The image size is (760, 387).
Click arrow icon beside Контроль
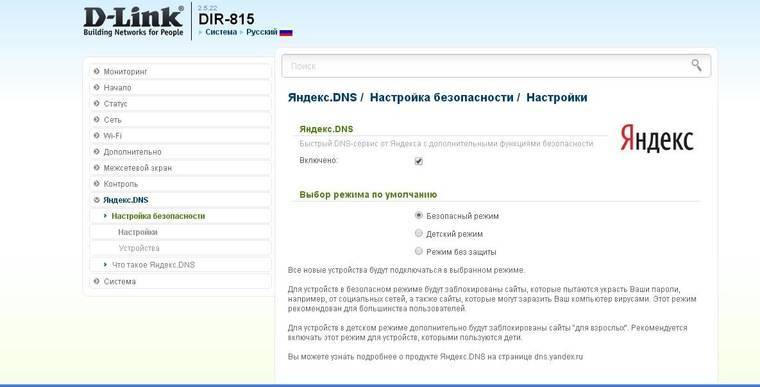[96, 184]
